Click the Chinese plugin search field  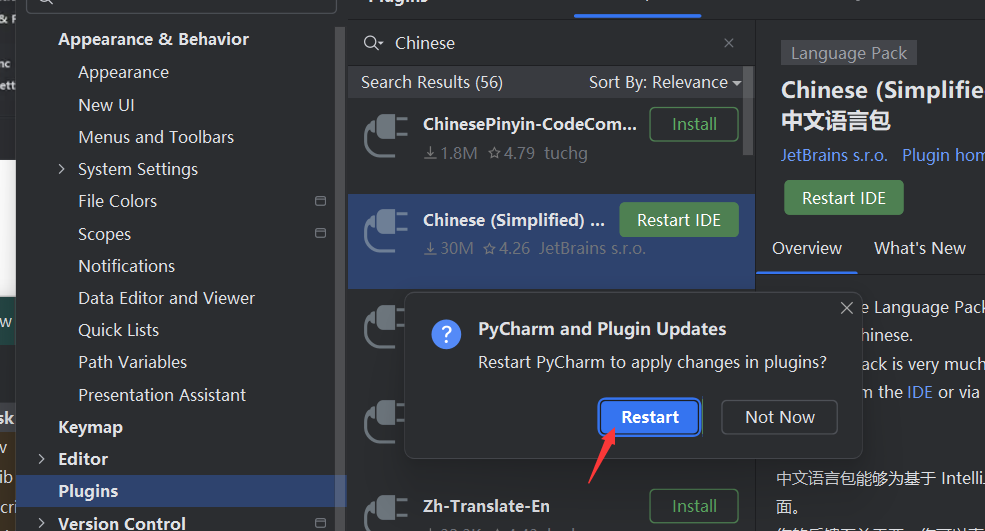click(552, 43)
